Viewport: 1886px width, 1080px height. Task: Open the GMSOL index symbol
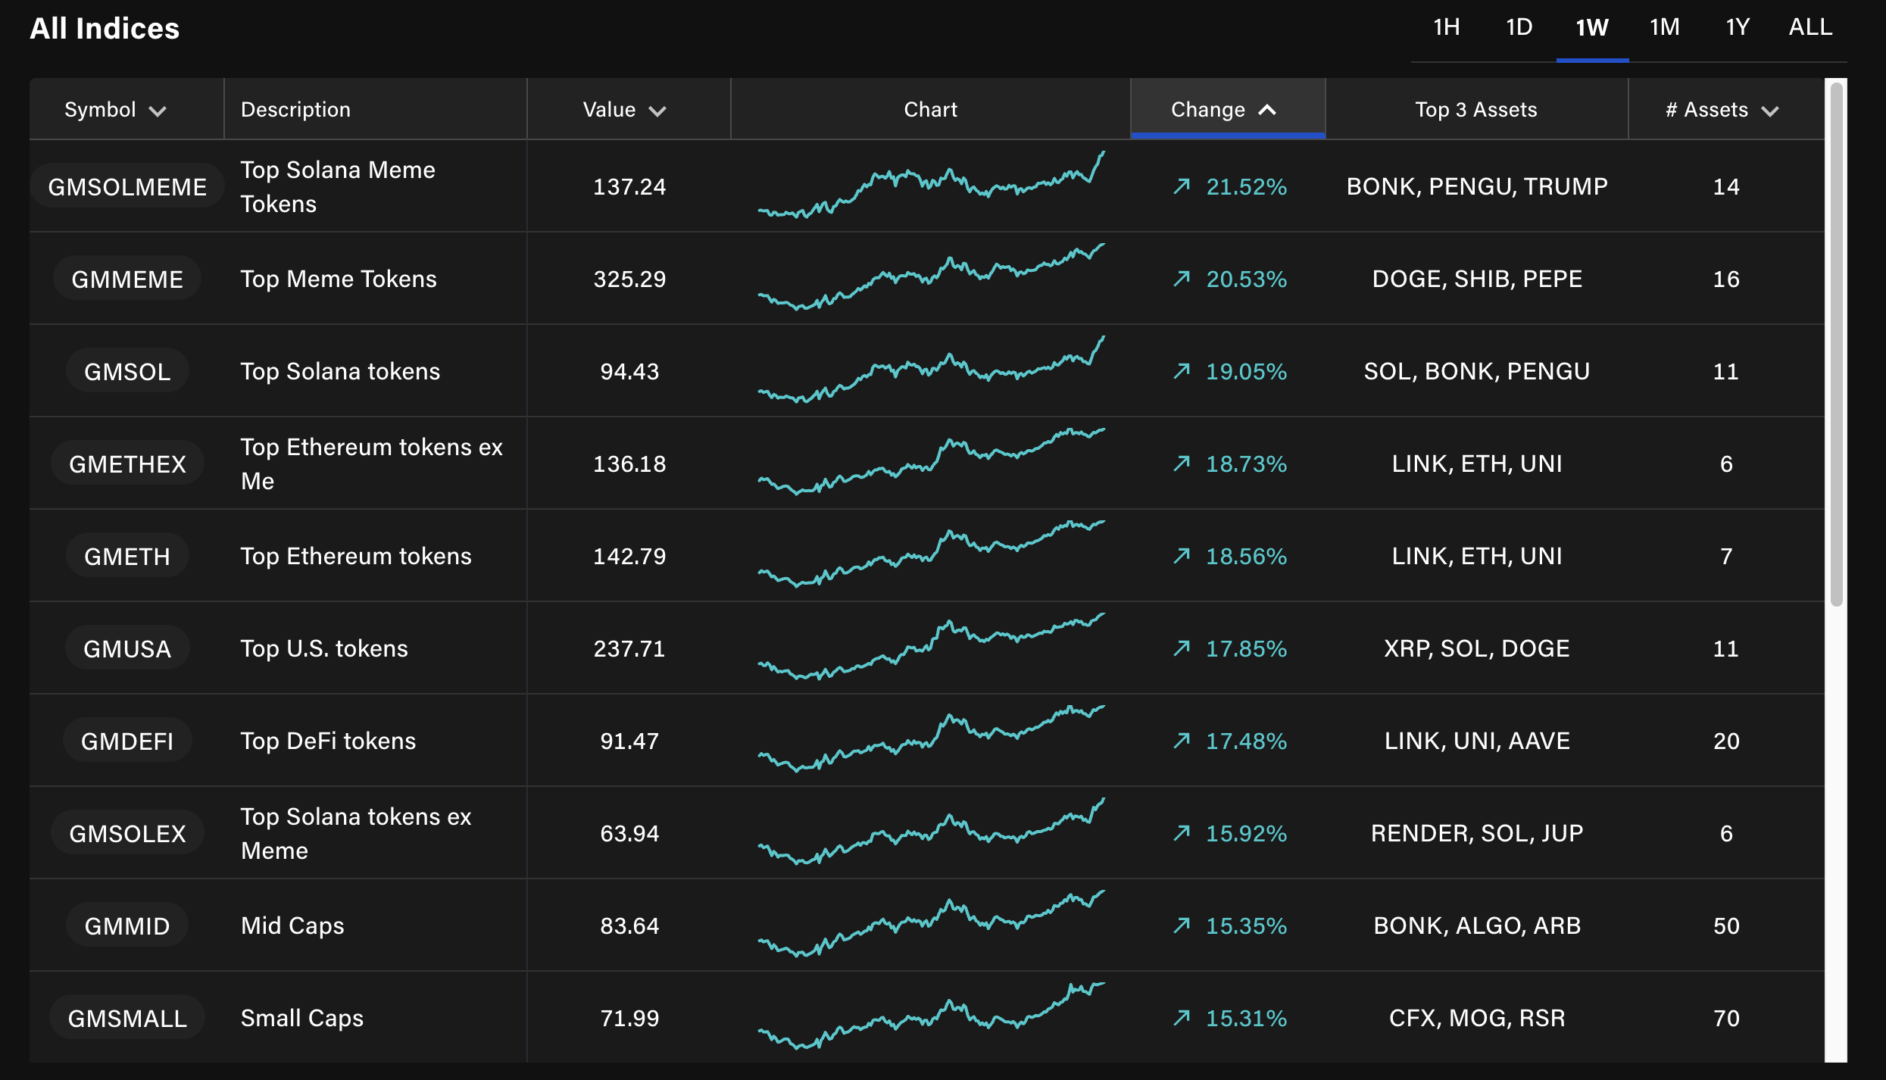[x=127, y=372]
